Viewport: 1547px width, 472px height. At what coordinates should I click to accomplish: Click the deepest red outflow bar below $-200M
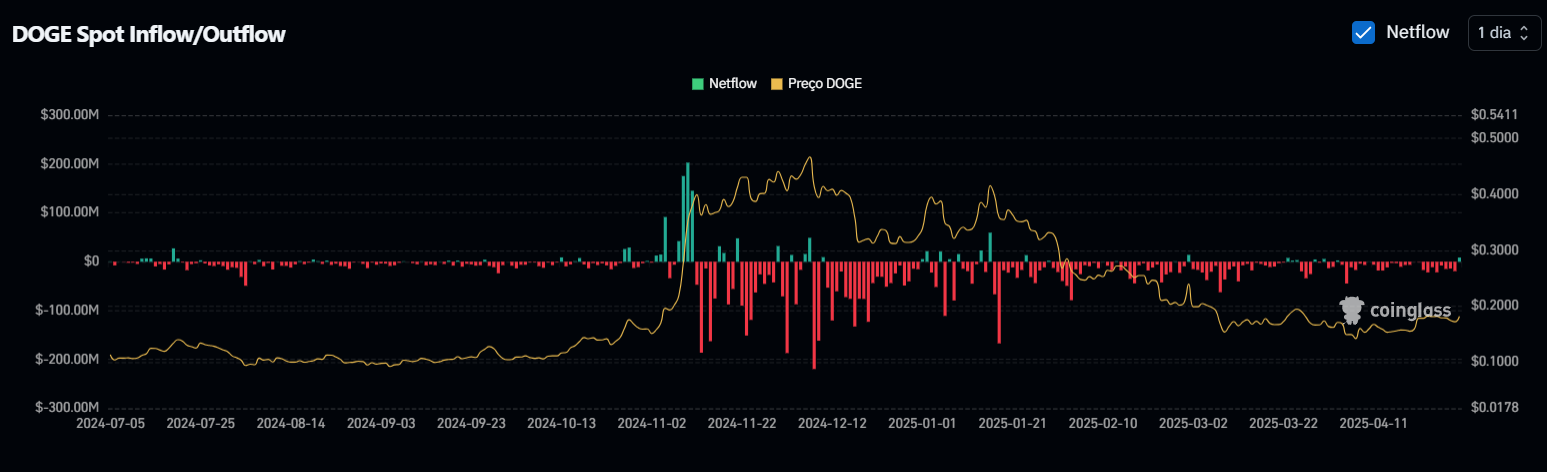814,315
